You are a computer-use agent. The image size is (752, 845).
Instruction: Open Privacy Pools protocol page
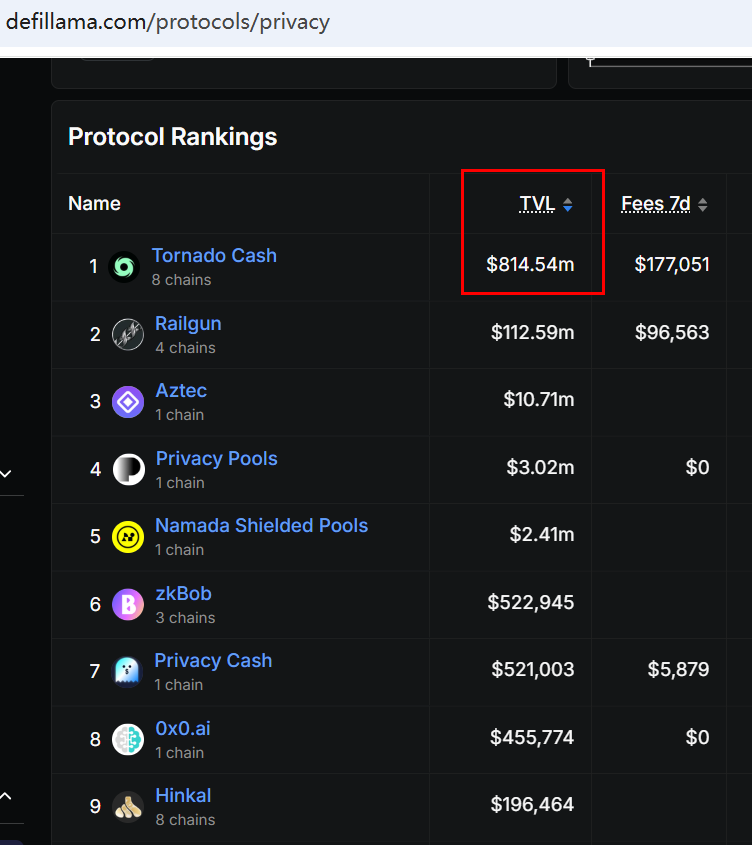217,459
